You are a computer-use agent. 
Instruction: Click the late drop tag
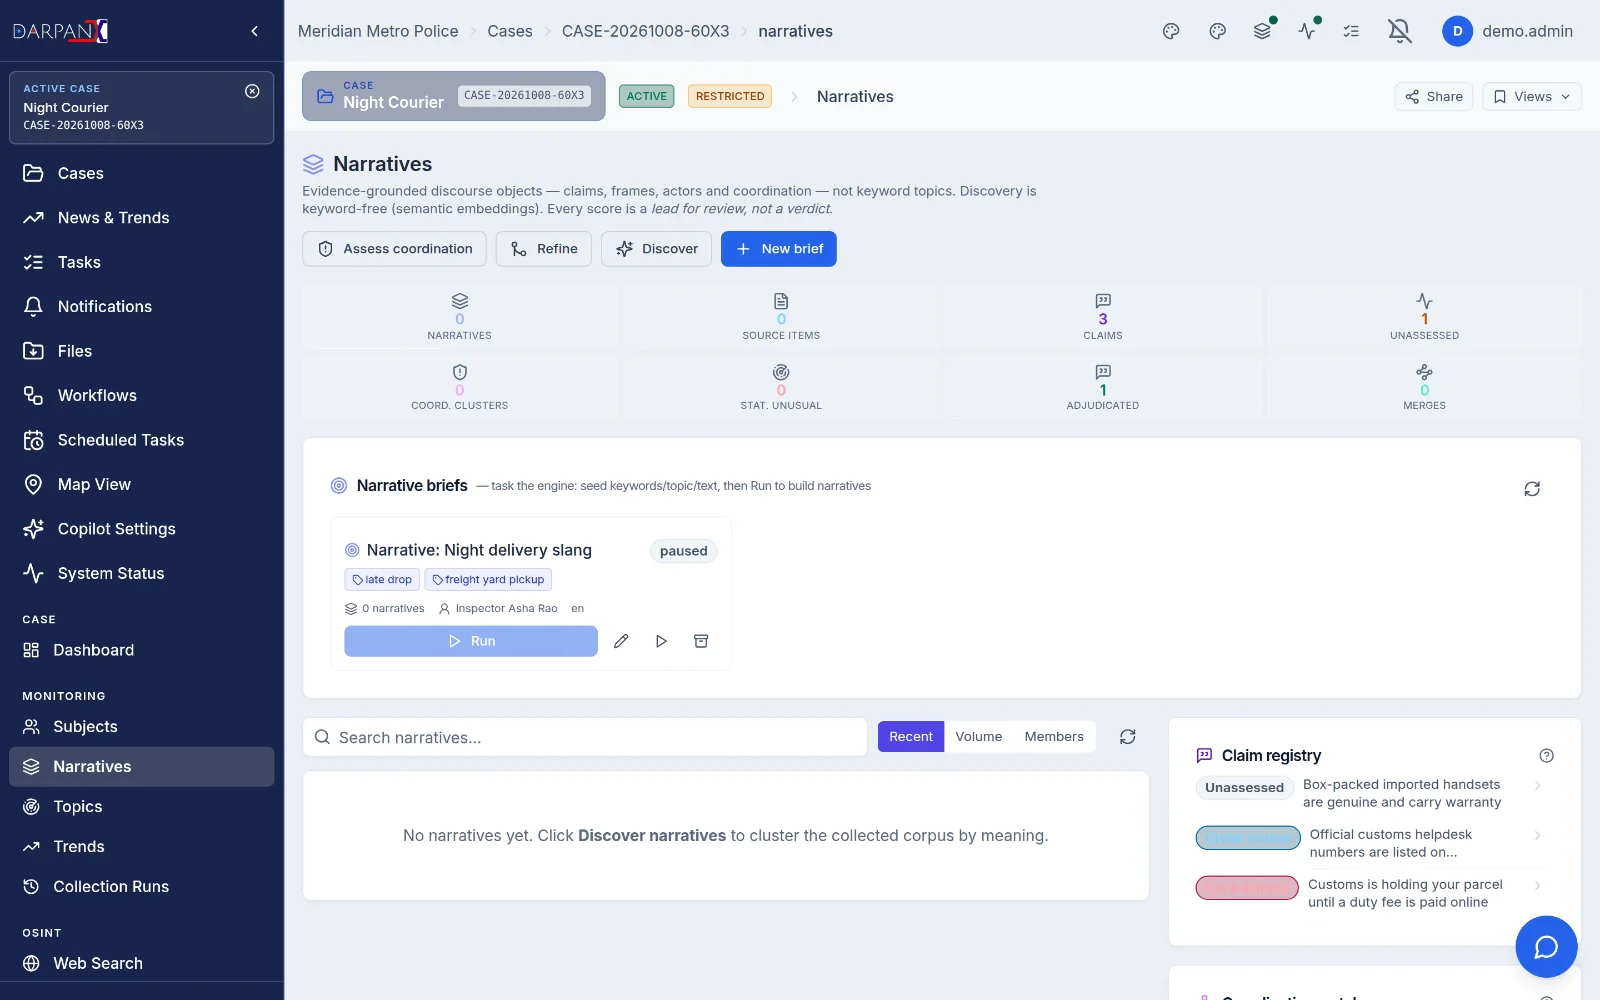click(x=382, y=580)
